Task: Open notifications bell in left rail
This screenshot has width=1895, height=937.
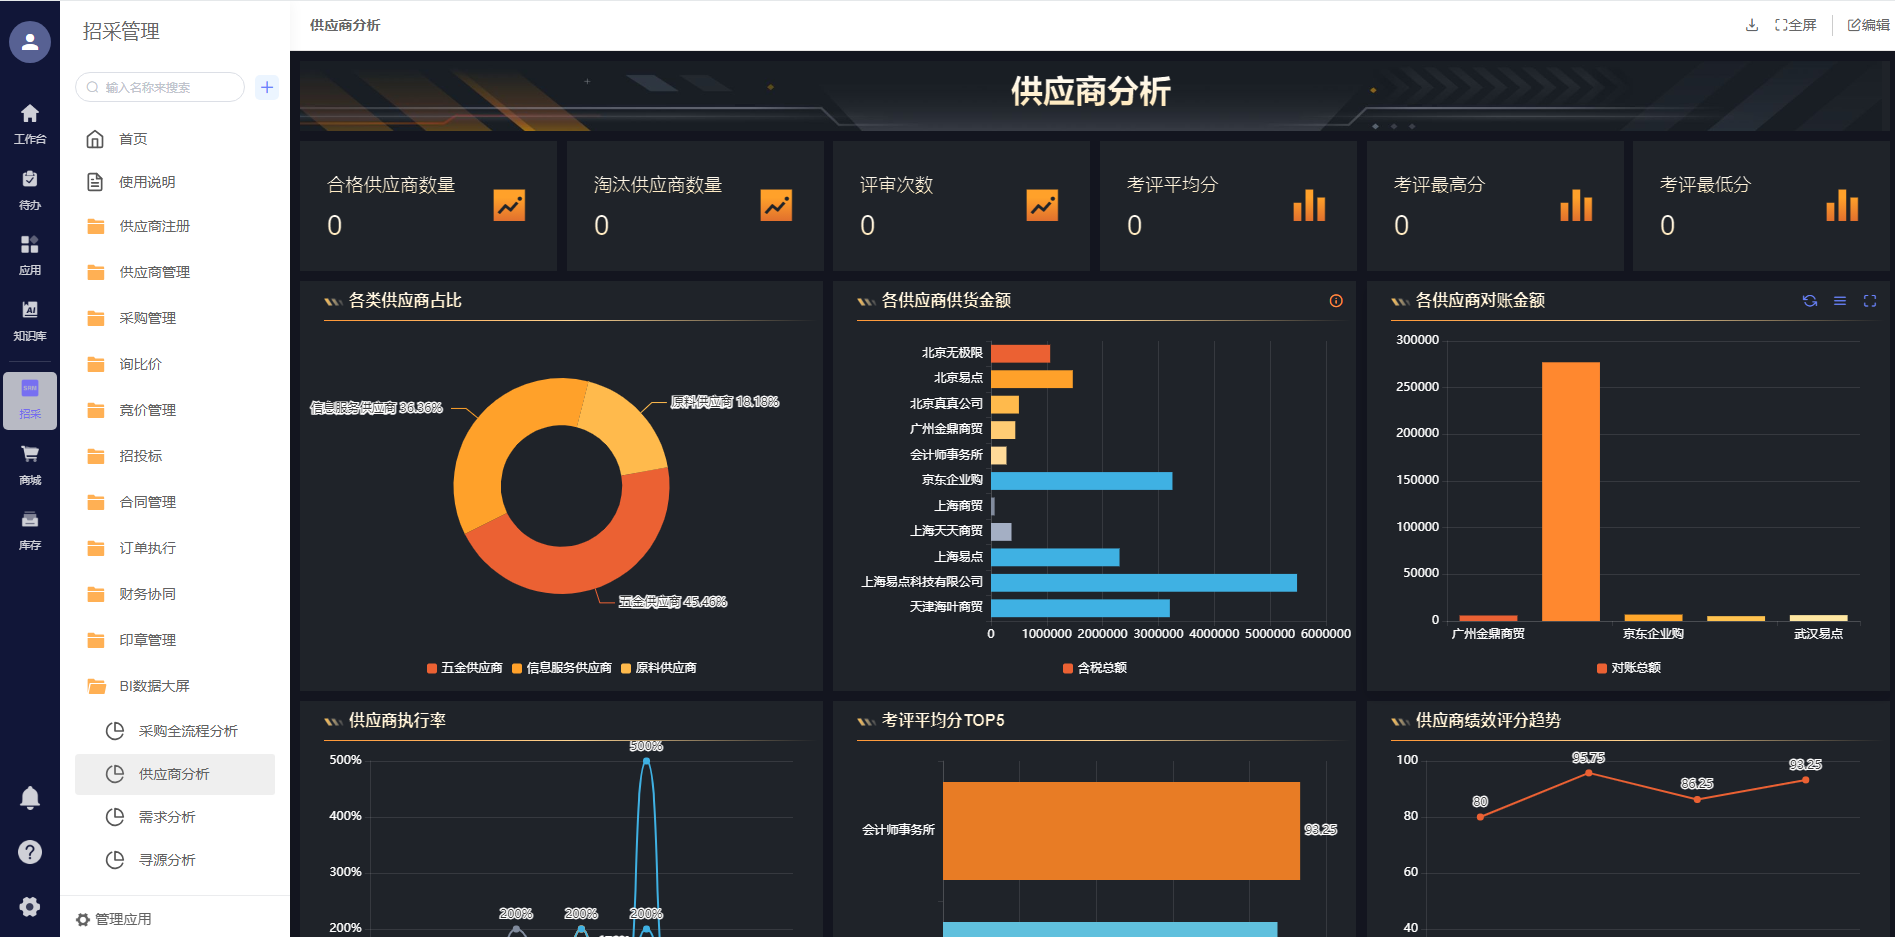Action: [x=30, y=797]
